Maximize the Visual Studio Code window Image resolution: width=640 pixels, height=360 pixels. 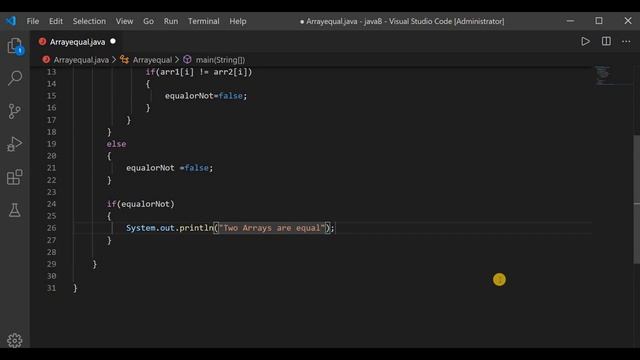click(x=599, y=21)
